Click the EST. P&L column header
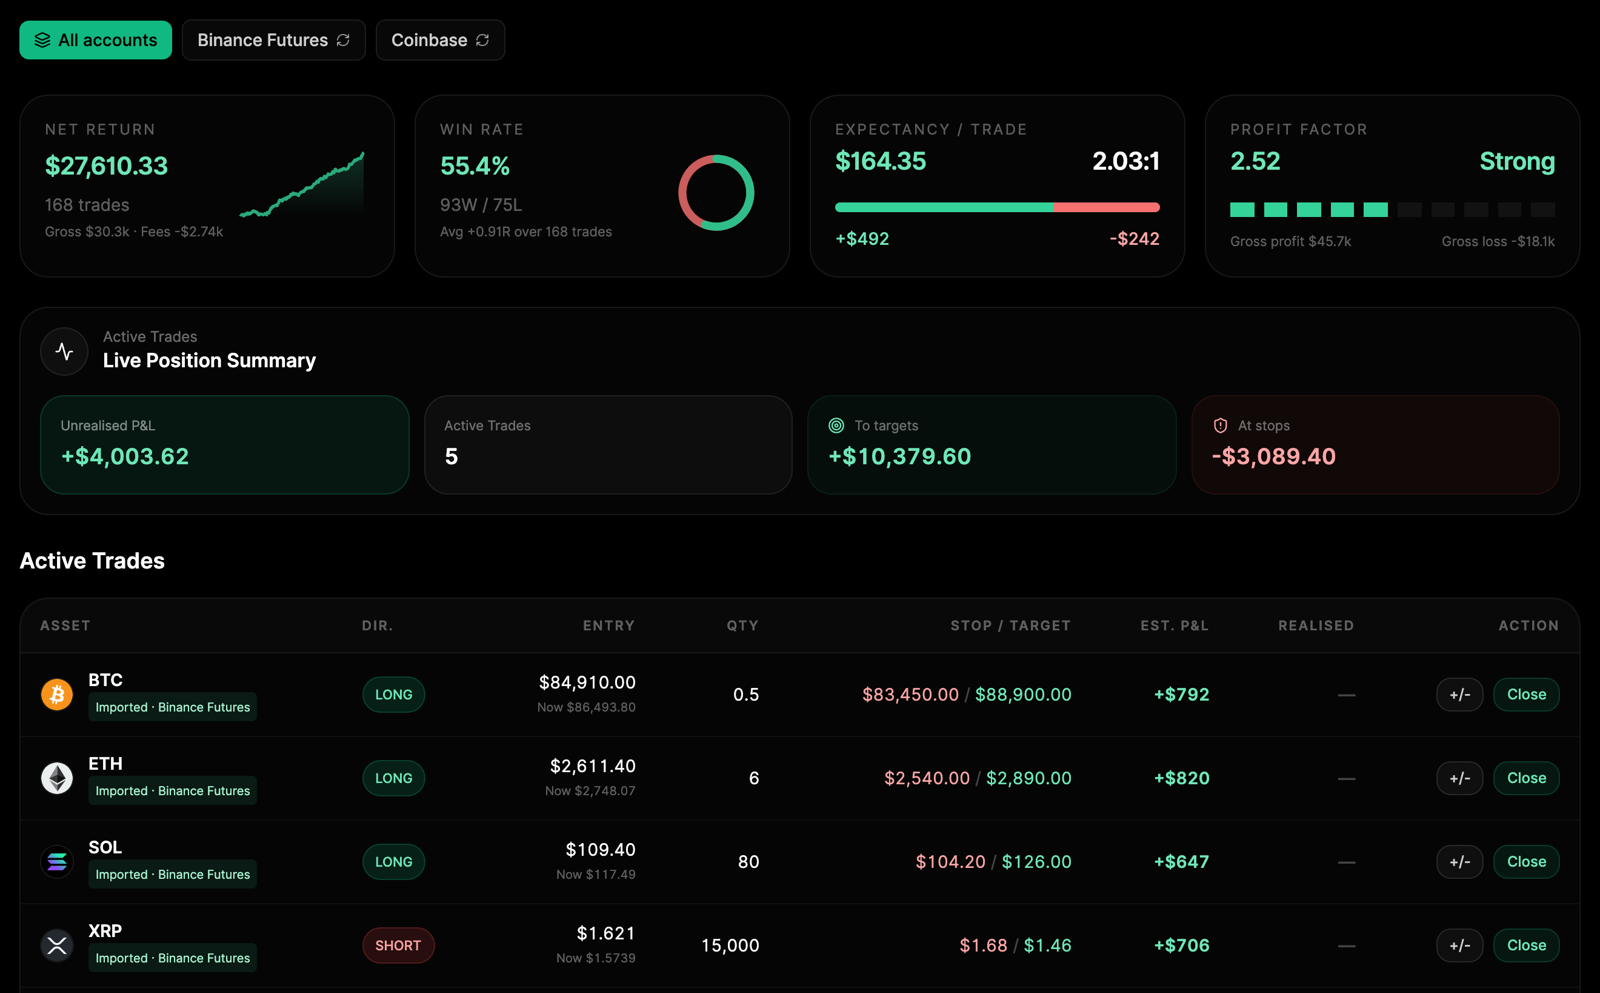Screen dimensions: 1600x993 [1174, 625]
